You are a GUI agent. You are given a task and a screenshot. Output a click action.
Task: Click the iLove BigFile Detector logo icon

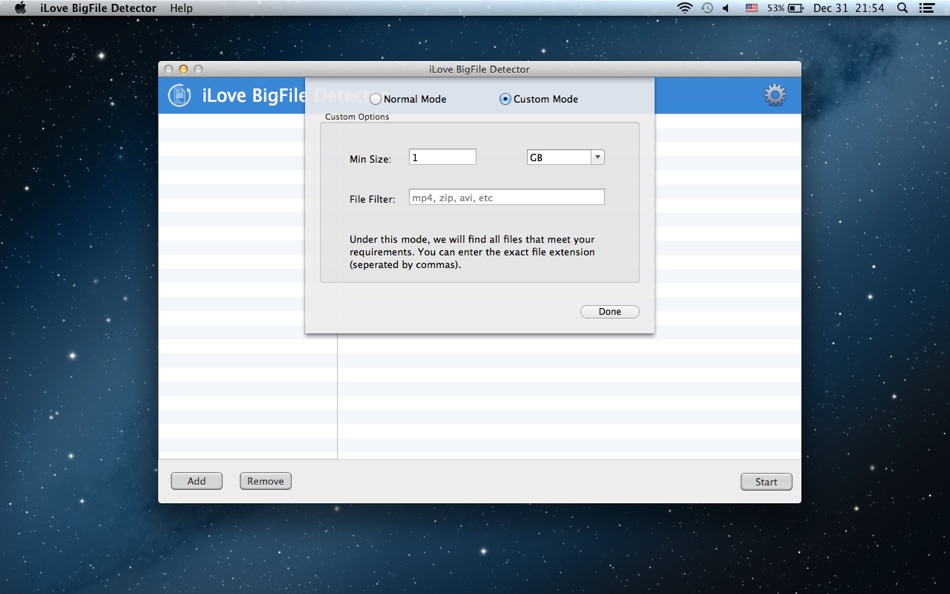coord(179,95)
